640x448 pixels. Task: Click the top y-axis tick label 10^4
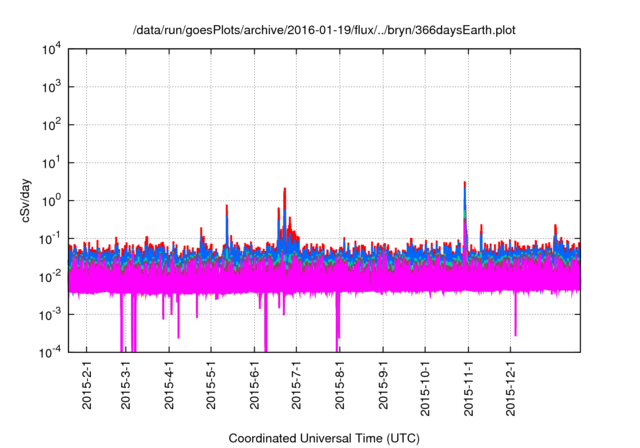53,49
